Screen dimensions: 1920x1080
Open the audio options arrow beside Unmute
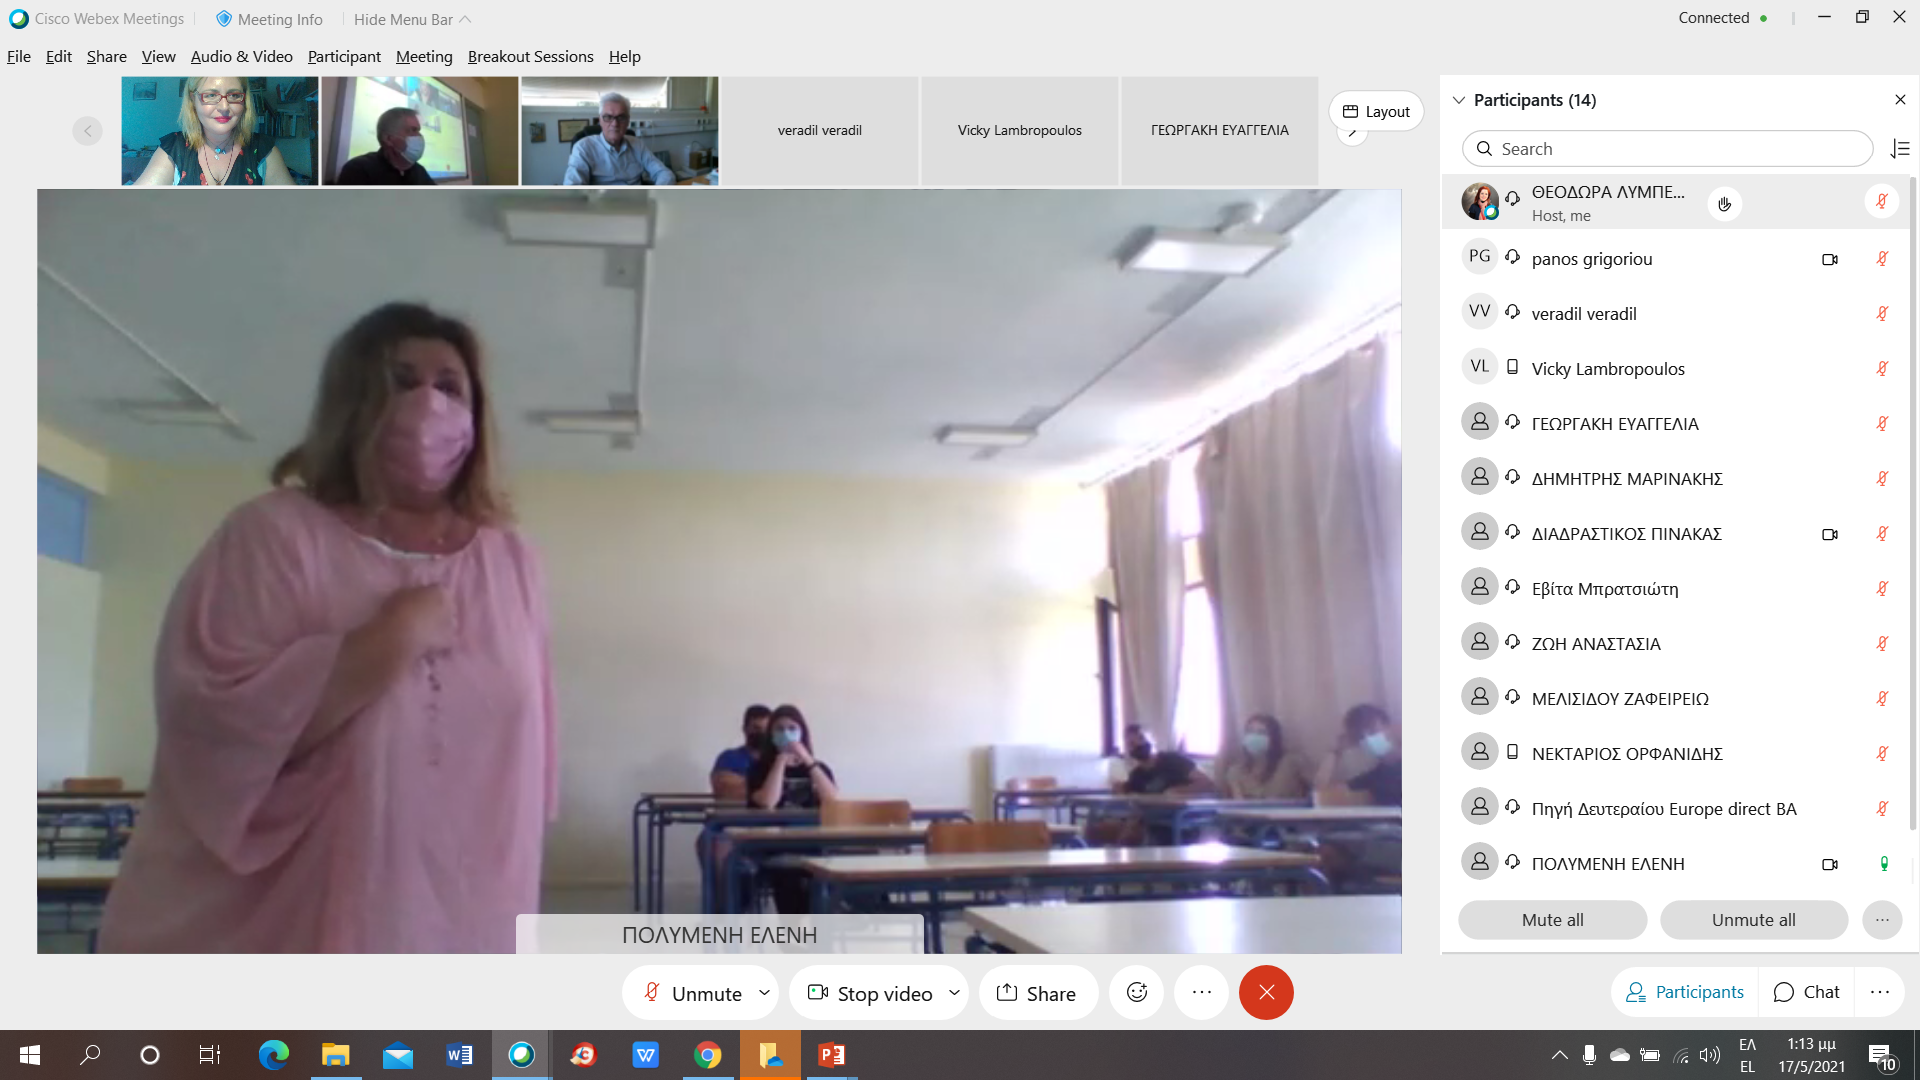point(765,993)
